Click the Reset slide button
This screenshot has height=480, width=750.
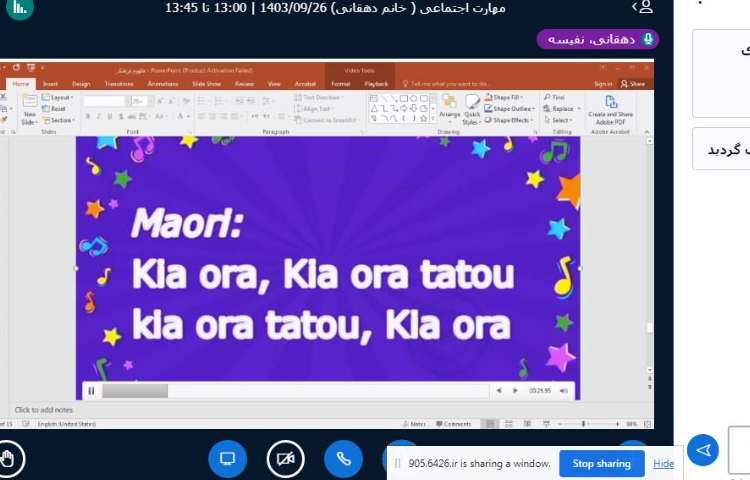click(x=54, y=109)
